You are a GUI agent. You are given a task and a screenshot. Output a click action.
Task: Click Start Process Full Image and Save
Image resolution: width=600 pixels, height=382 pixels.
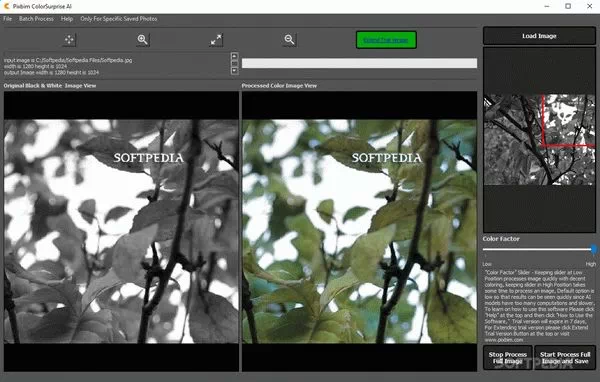click(x=565, y=358)
